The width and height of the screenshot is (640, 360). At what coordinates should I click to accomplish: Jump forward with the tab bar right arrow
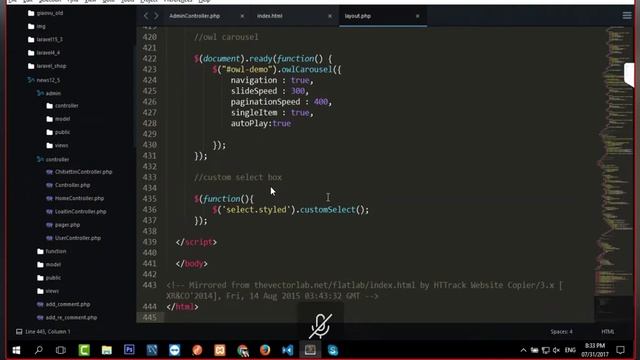pyautogui.click(x=156, y=16)
